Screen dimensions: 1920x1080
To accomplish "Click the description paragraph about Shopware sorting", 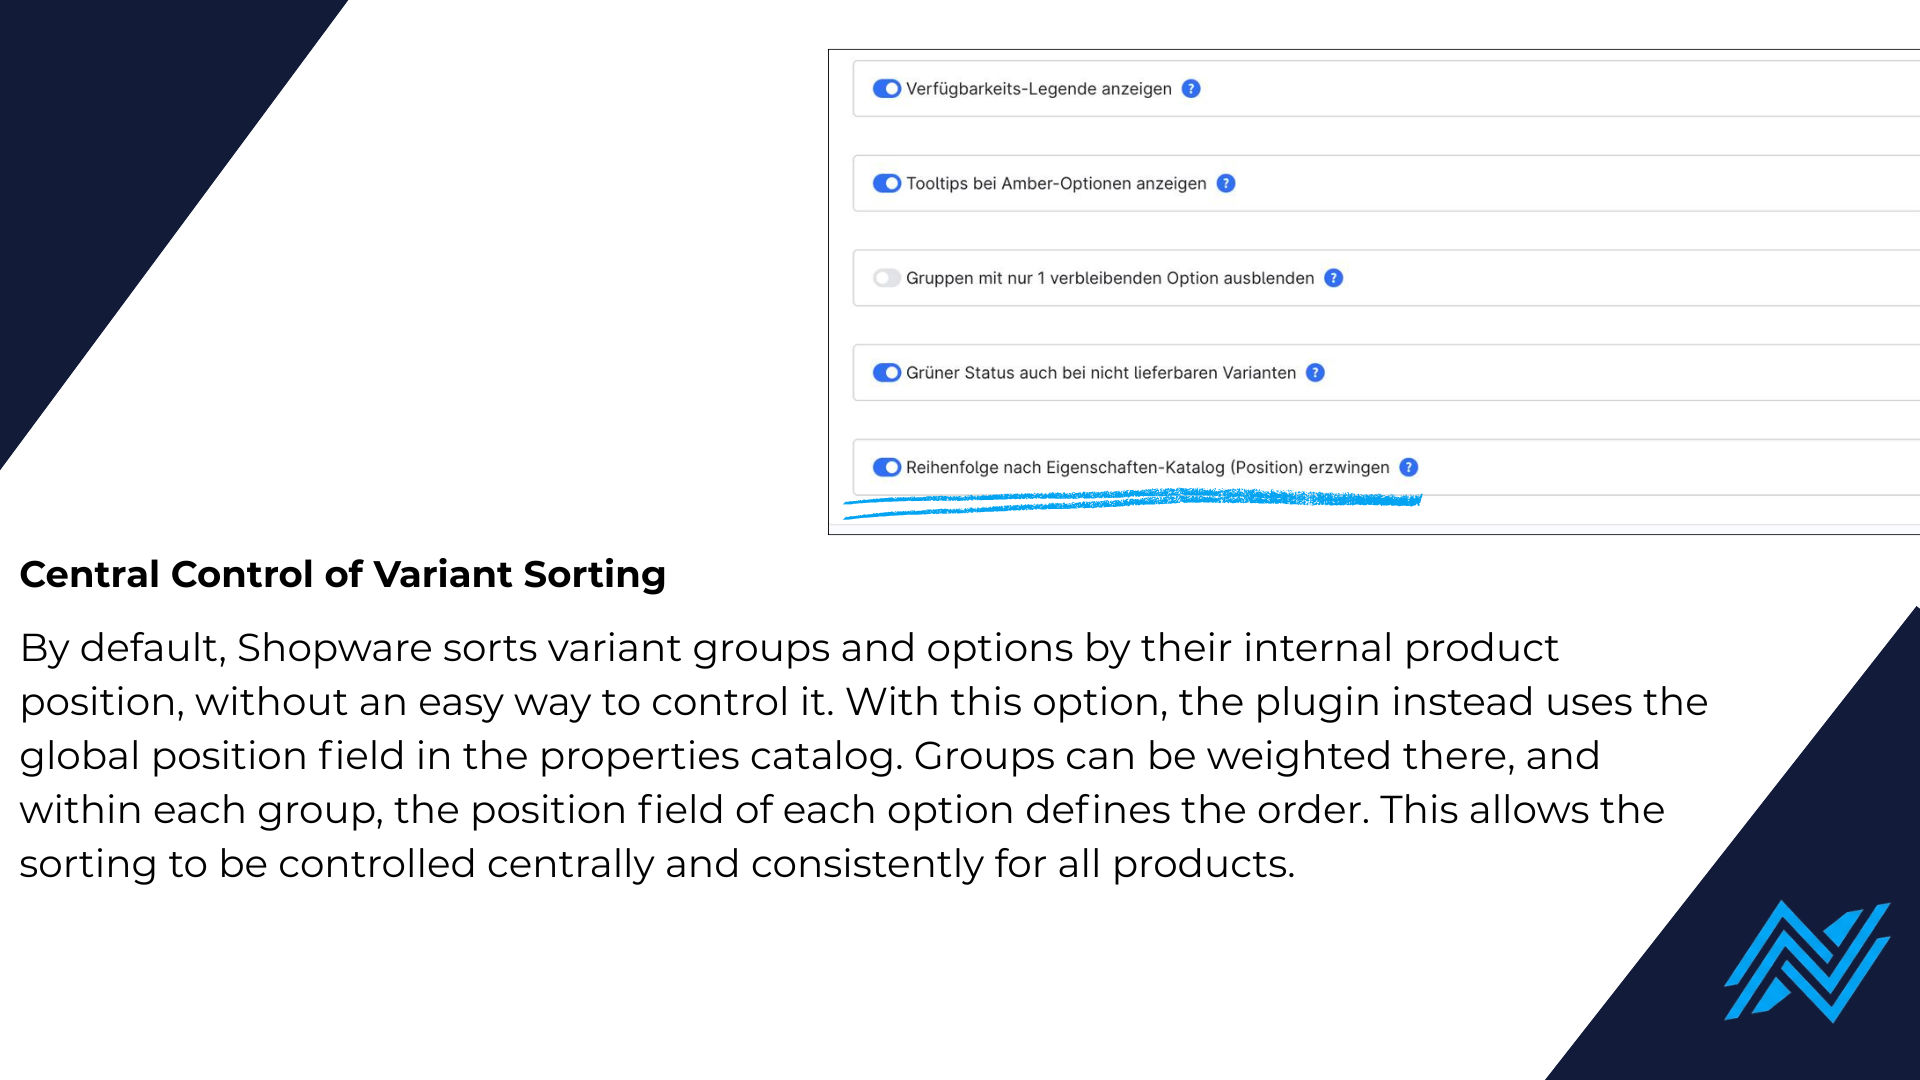I will (864, 756).
